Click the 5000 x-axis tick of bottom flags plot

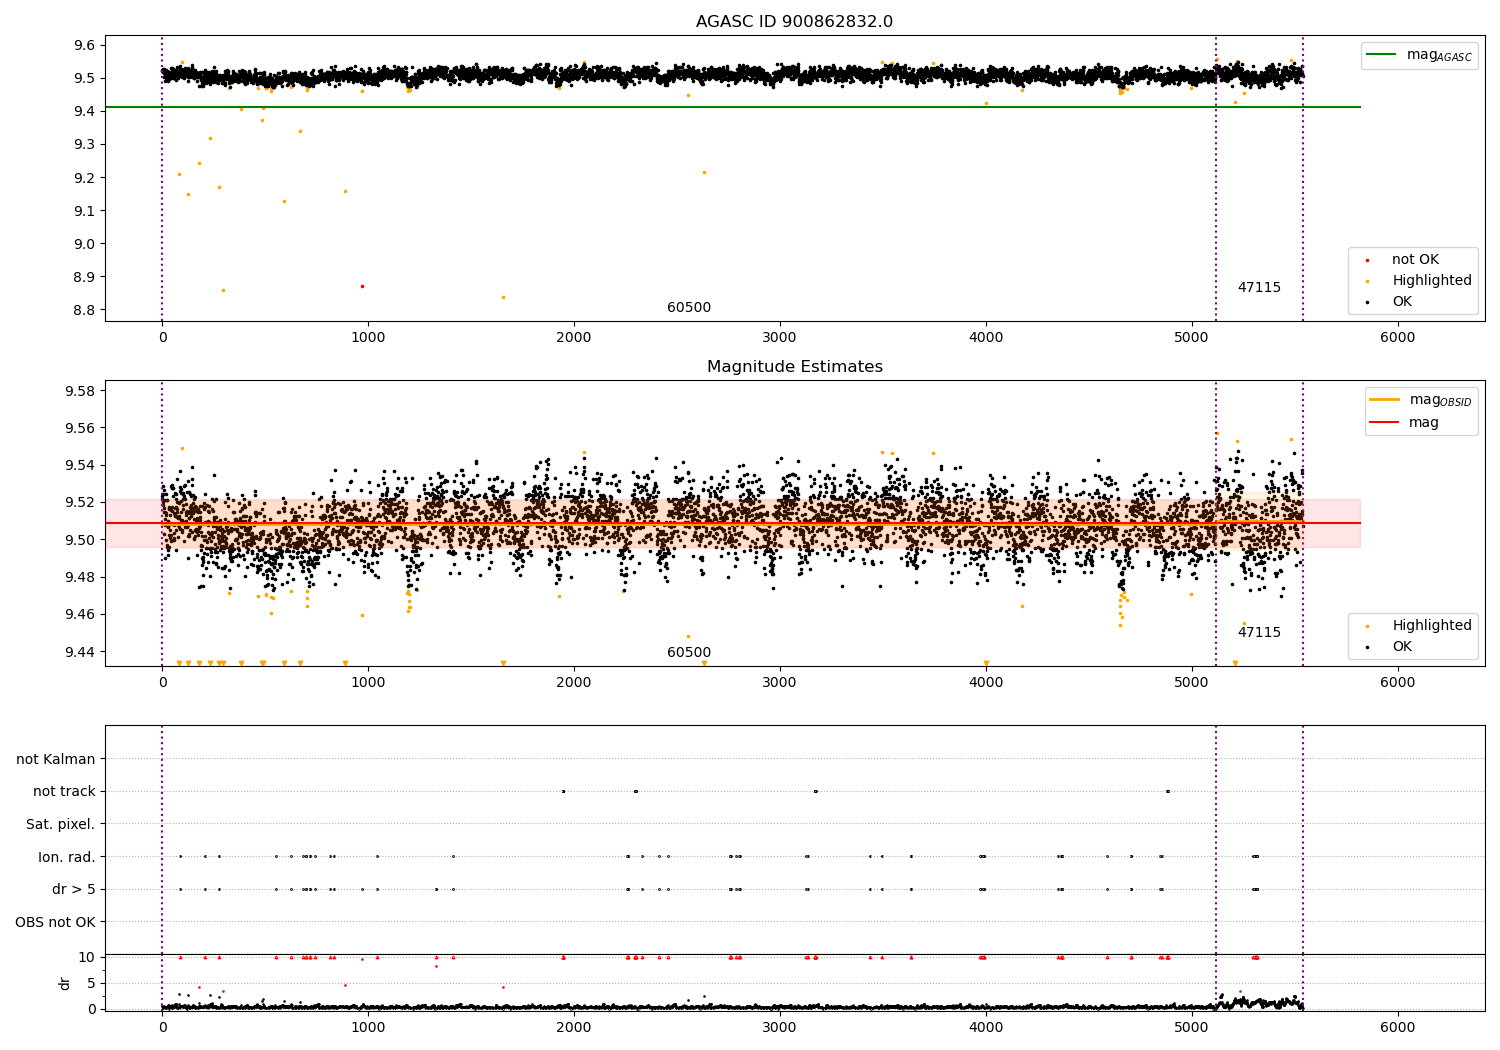(x=1192, y=1026)
